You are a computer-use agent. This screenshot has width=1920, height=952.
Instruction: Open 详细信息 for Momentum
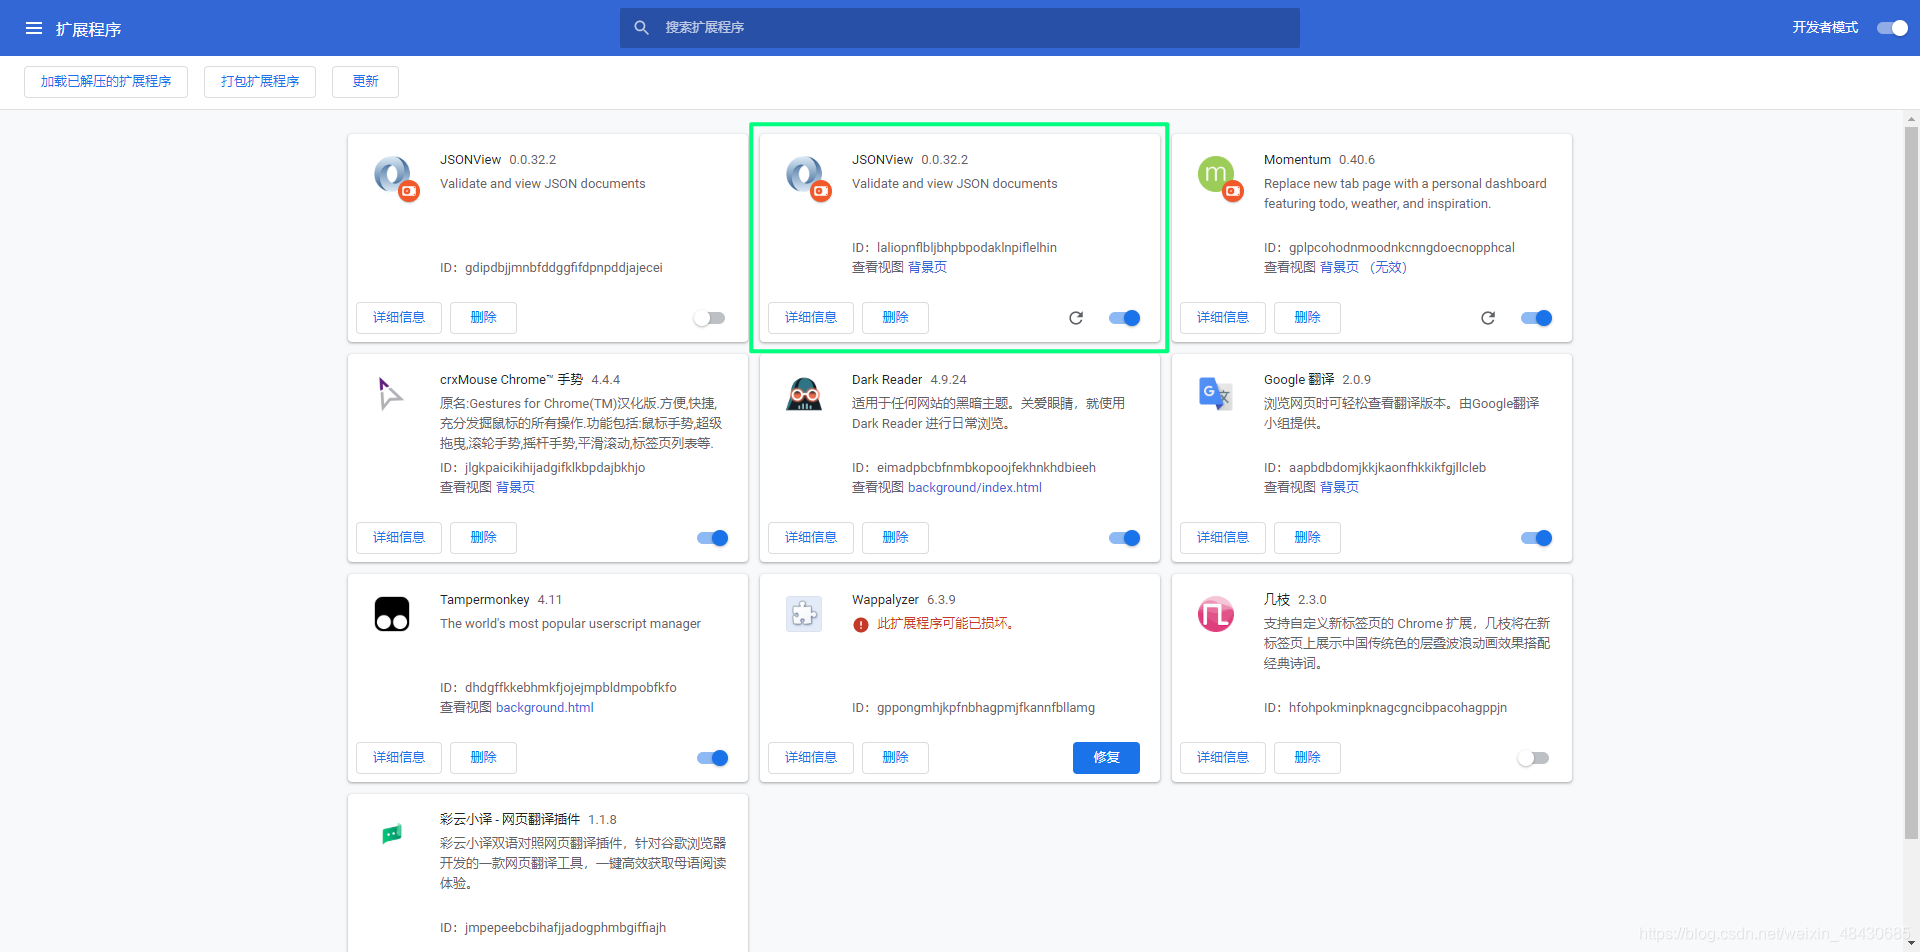1223,318
